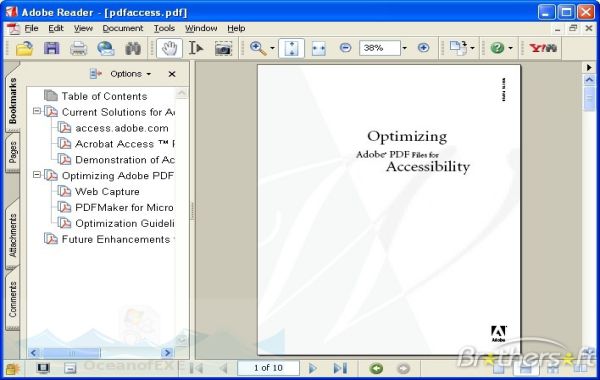Switch to the Pages side tab
600x380 pixels.
click(x=13, y=152)
